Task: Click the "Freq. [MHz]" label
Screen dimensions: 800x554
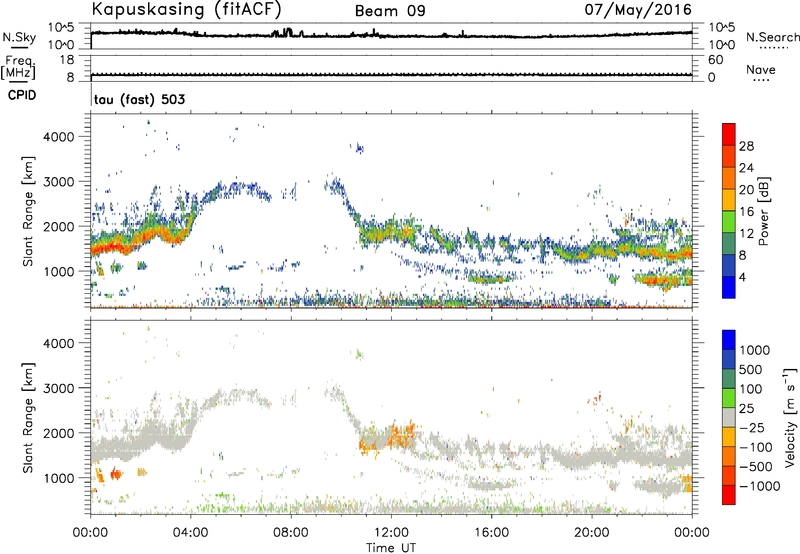Action: pyautogui.click(x=19, y=68)
